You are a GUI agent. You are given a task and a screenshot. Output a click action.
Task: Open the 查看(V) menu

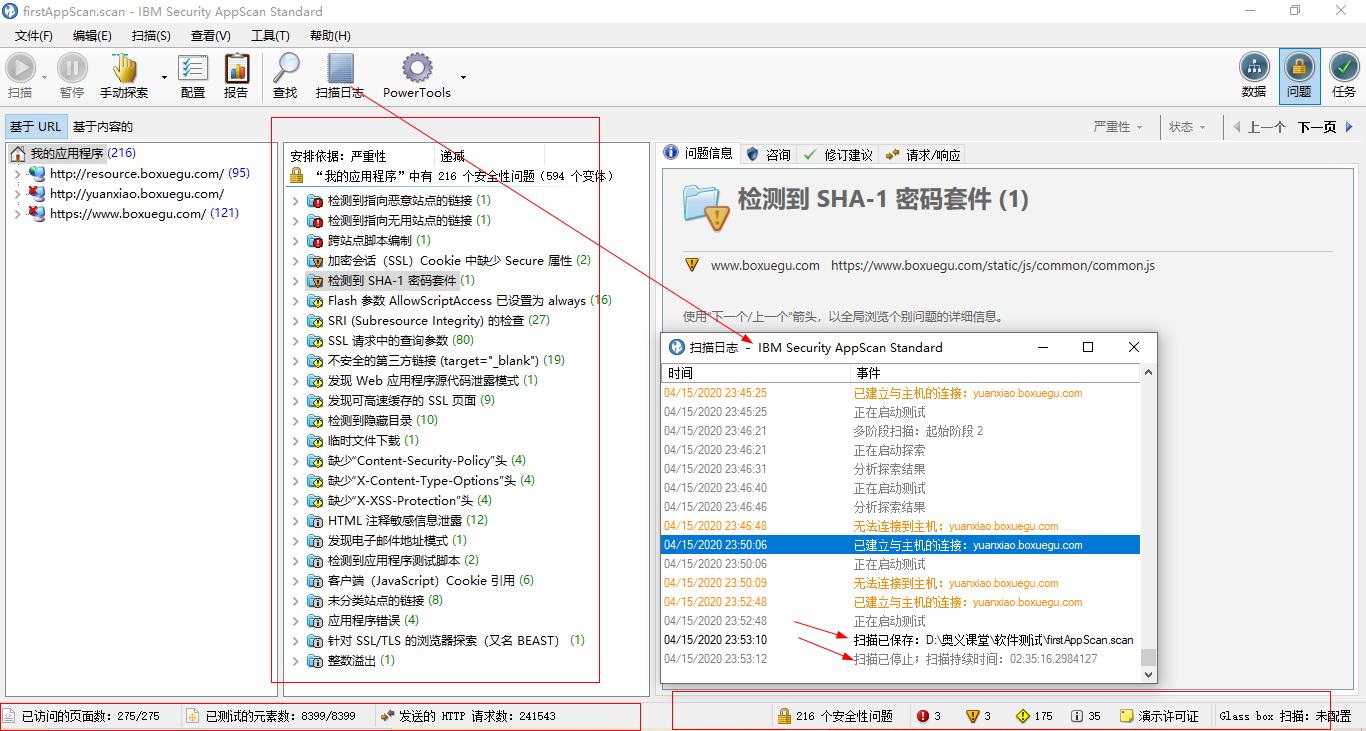point(211,35)
